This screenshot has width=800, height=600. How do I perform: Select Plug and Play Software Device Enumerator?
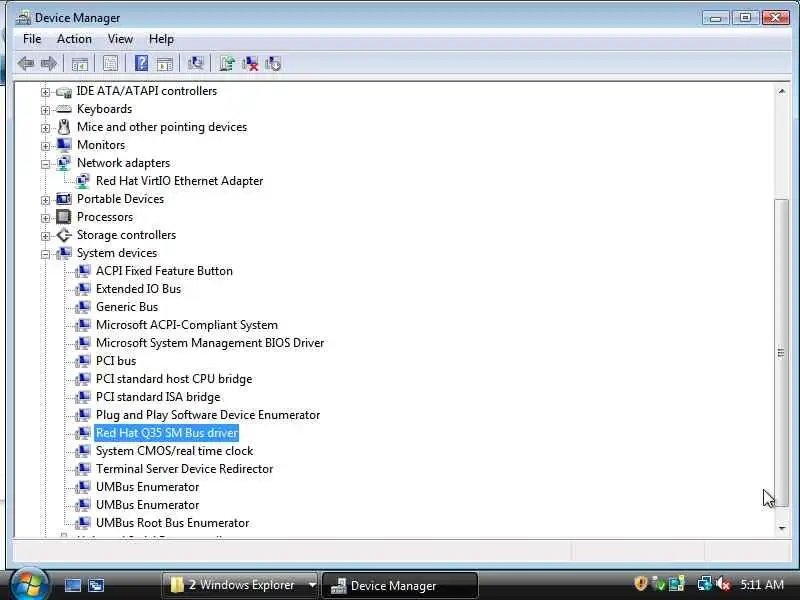coord(208,415)
